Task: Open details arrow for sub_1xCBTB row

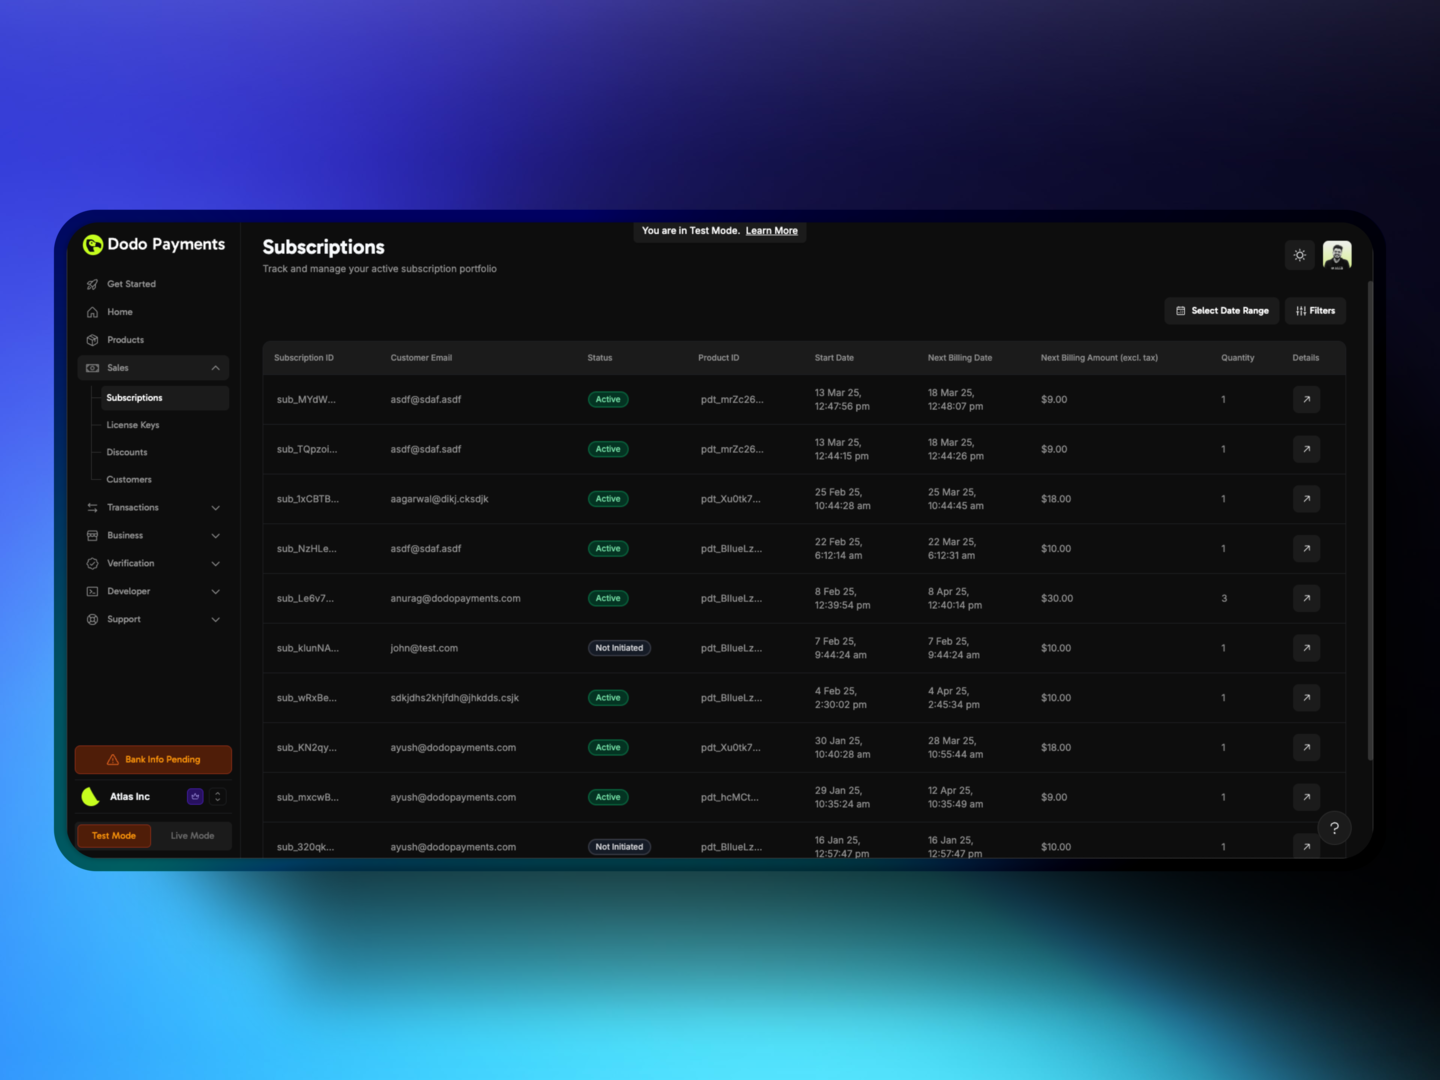Action: tap(1306, 499)
